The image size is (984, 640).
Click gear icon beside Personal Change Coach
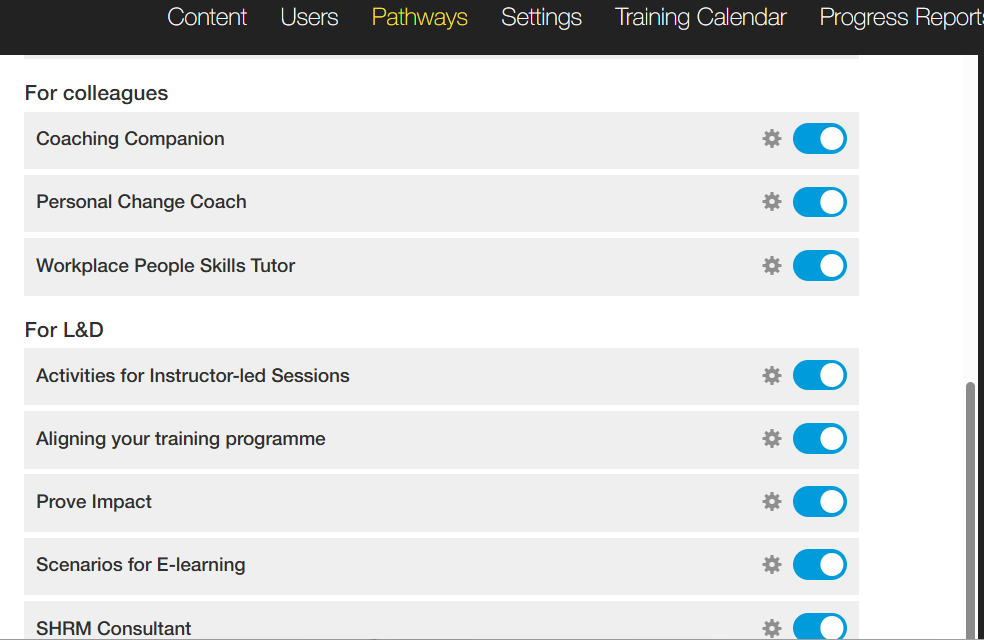[772, 202]
